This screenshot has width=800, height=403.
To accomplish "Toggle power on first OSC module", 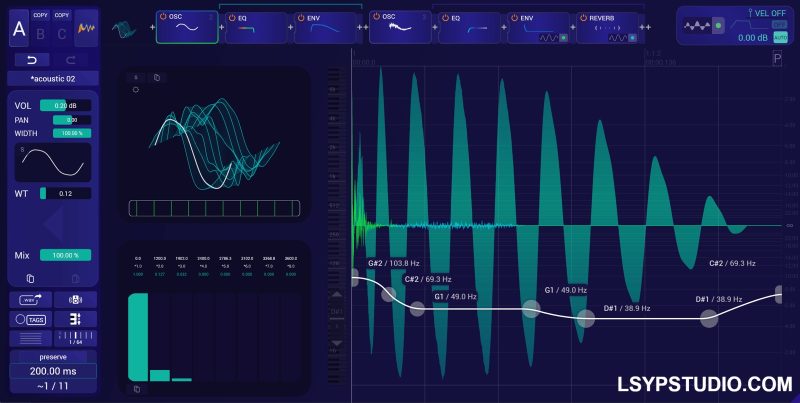I will pos(163,17).
